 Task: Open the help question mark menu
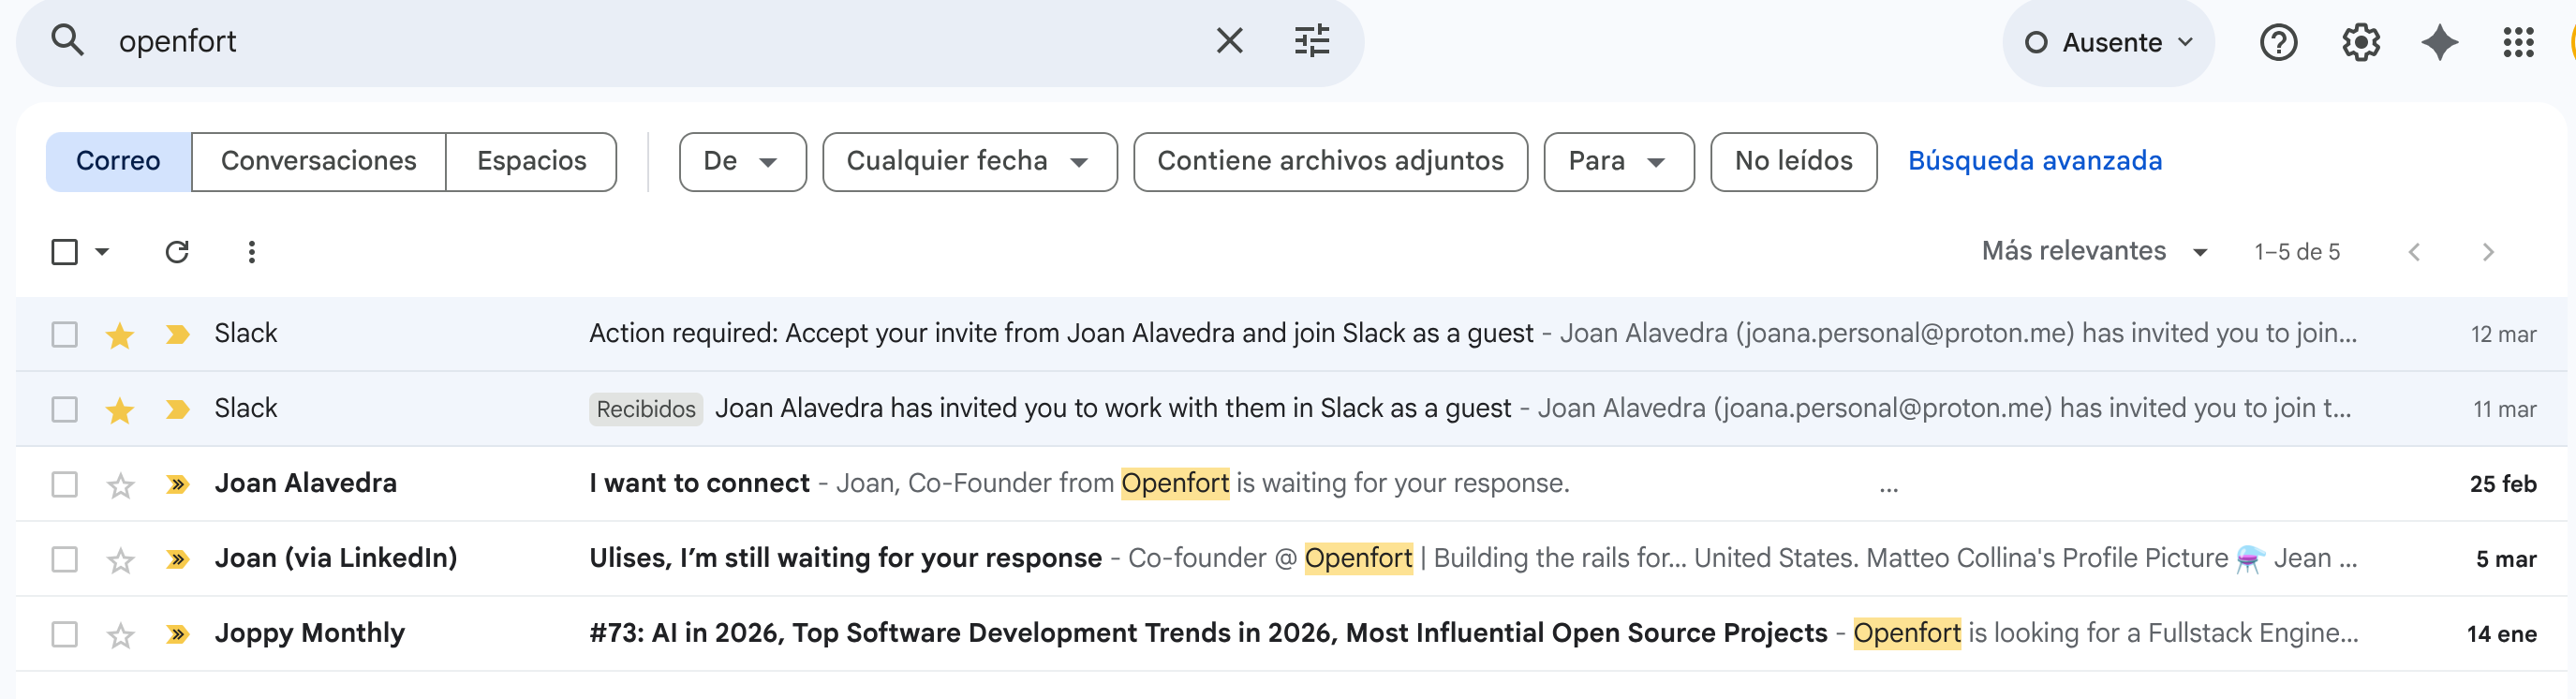(2278, 42)
